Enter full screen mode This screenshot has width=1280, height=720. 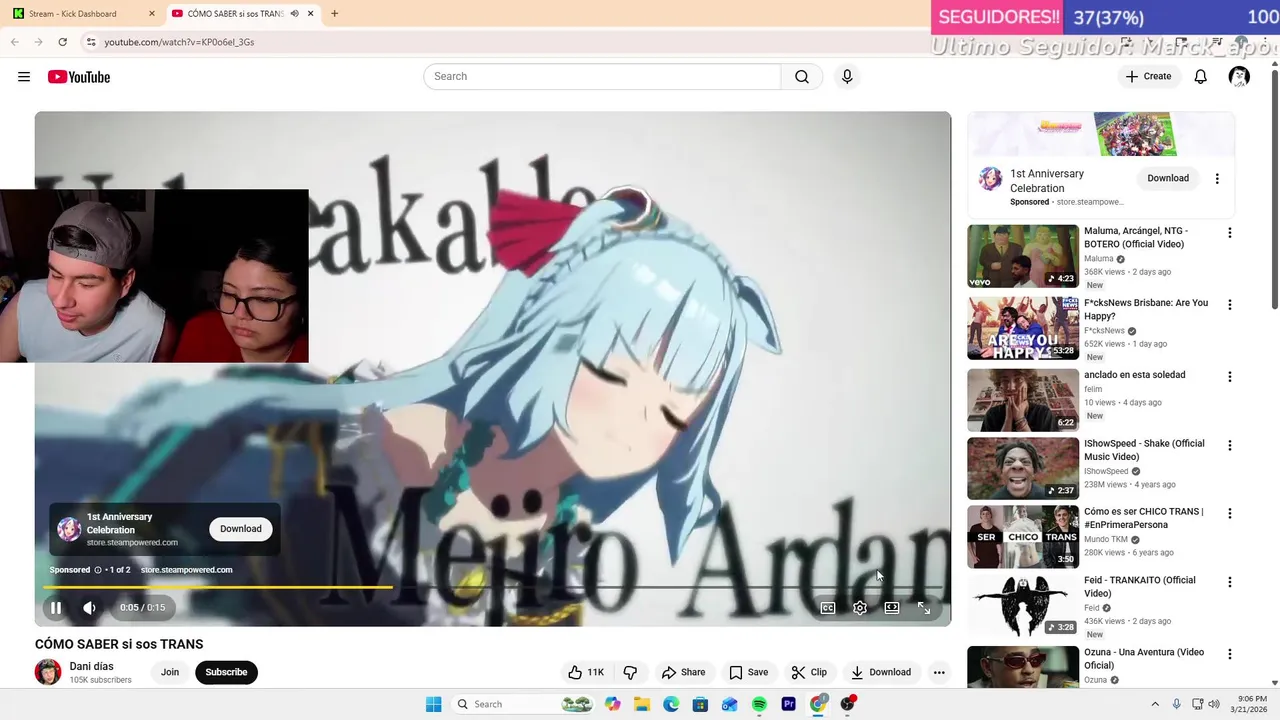[924, 608]
